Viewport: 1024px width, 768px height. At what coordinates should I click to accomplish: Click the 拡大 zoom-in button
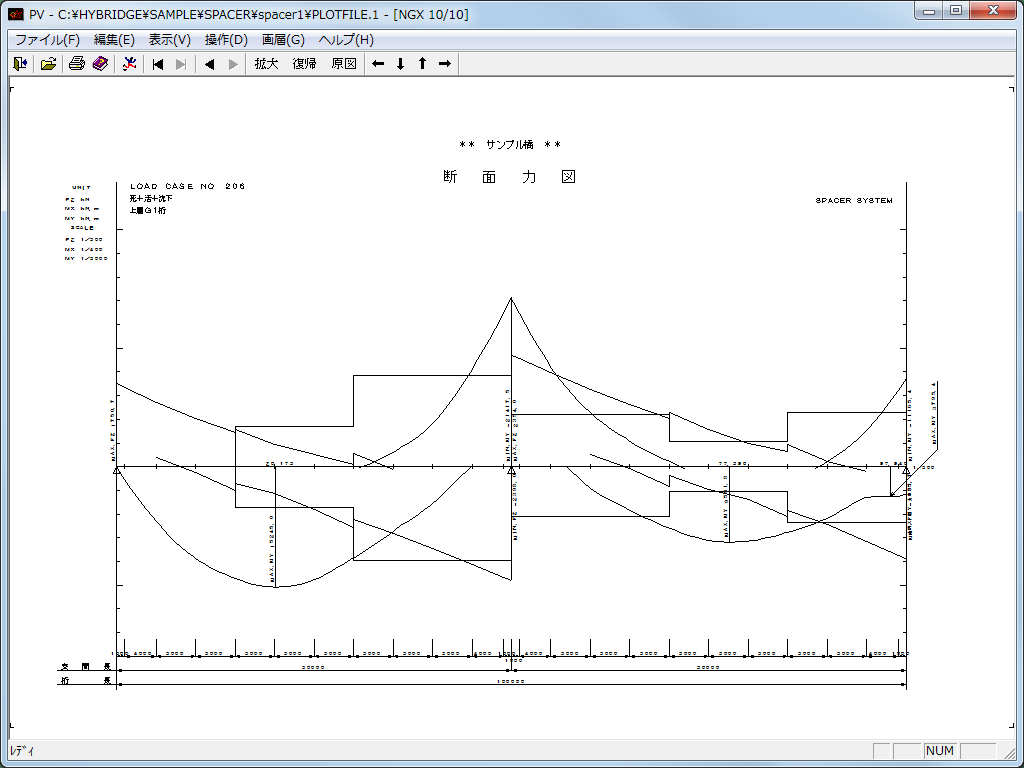[266, 64]
